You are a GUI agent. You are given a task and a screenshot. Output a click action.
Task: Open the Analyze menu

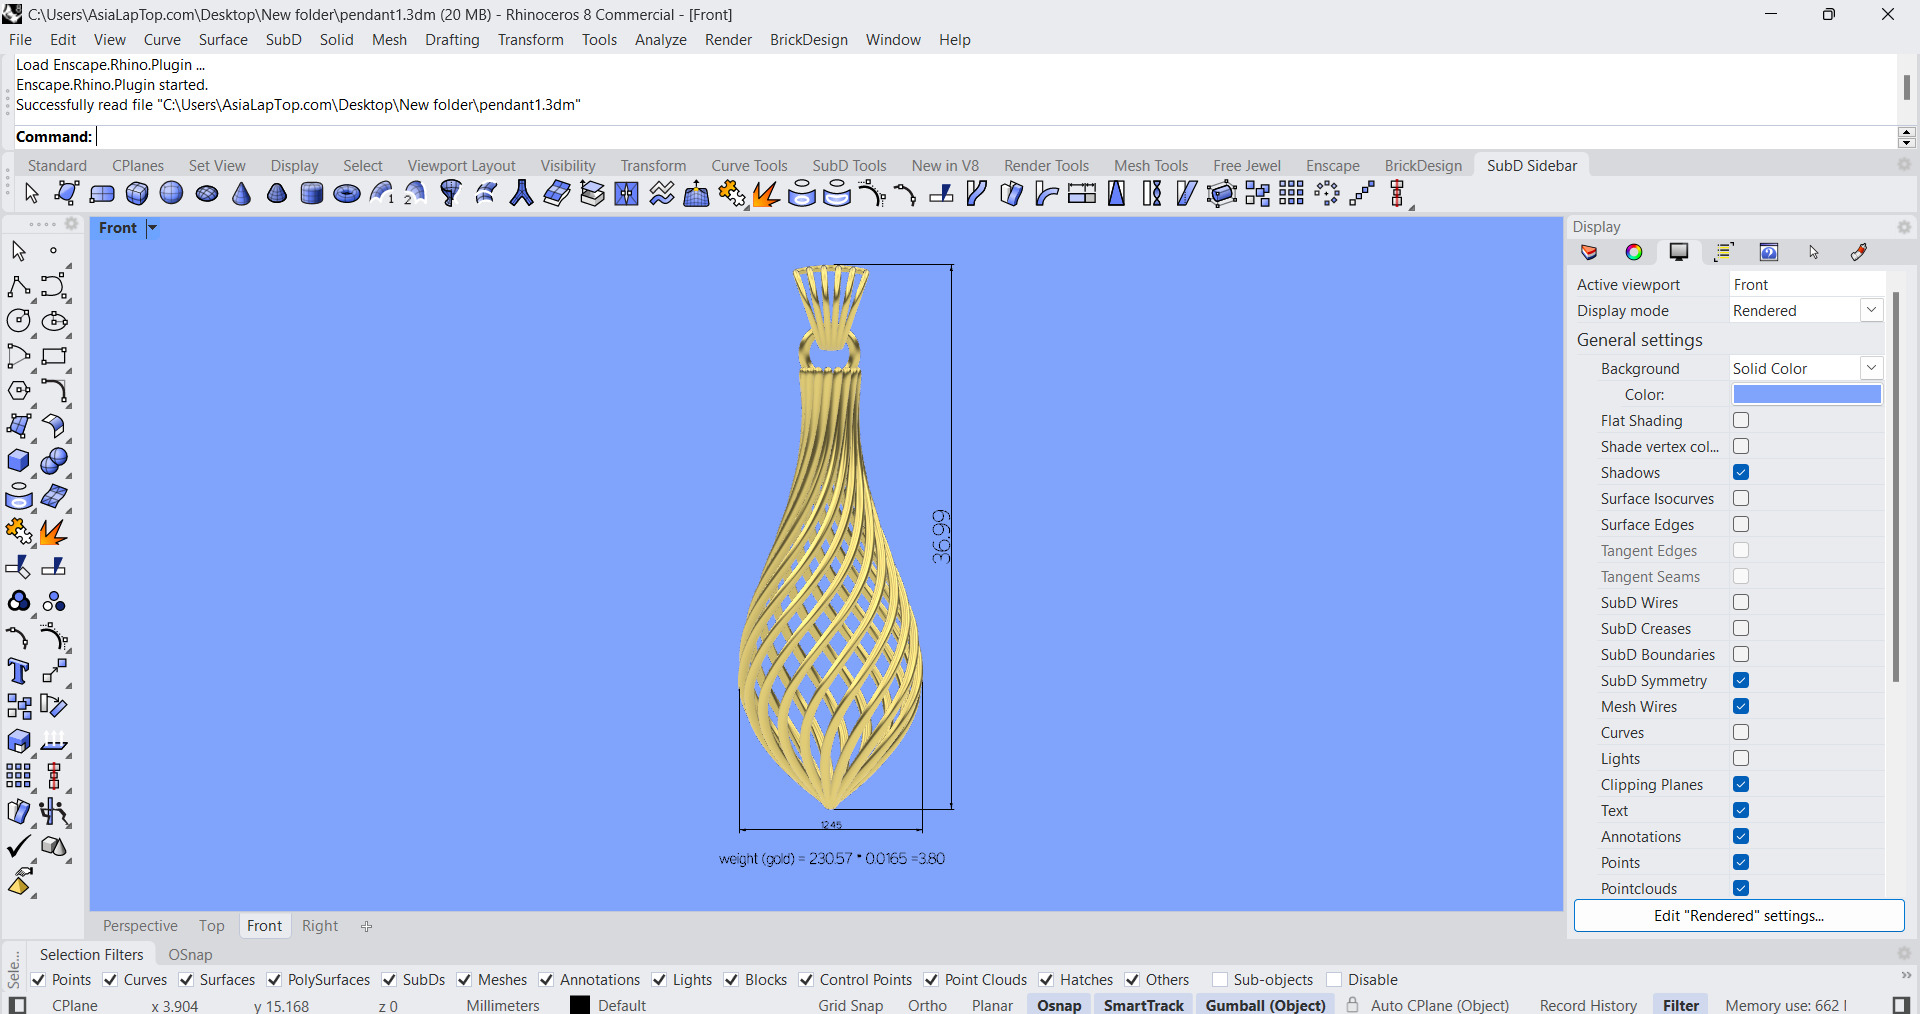[661, 40]
